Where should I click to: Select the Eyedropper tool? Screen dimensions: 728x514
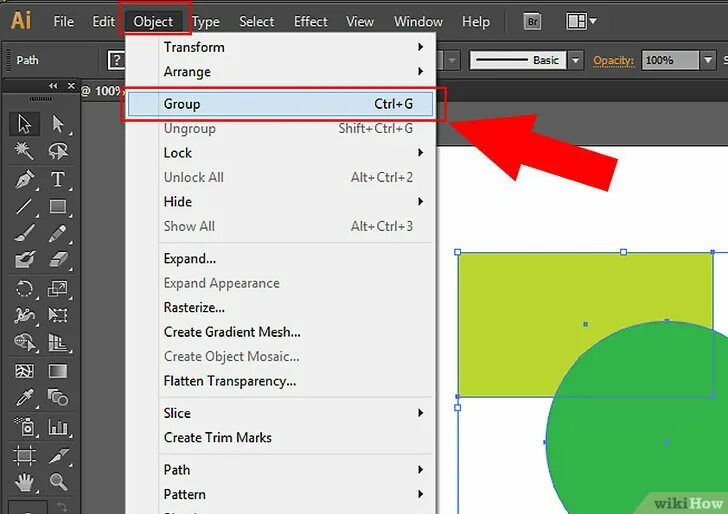24,398
